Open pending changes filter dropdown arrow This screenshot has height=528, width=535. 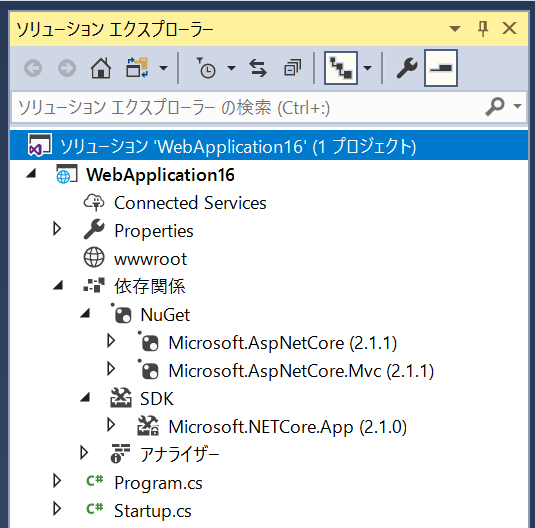coord(231,68)
